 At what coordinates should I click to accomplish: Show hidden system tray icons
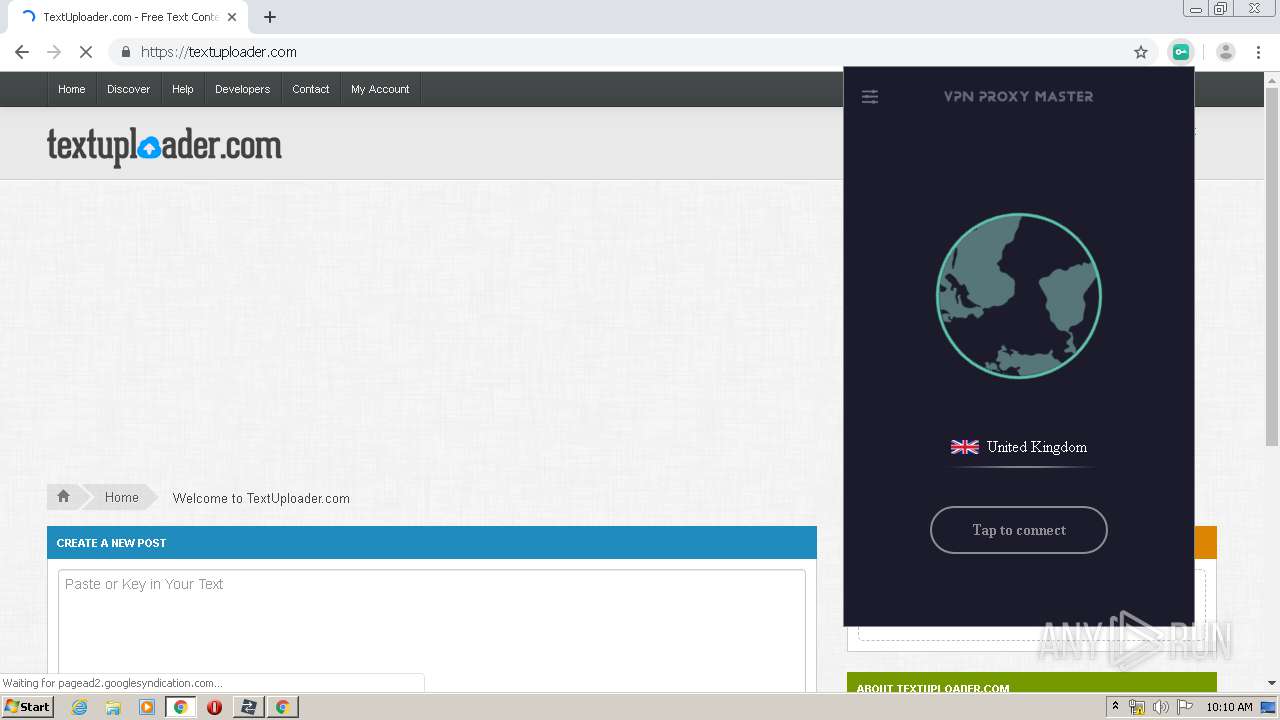point(1116,707)
